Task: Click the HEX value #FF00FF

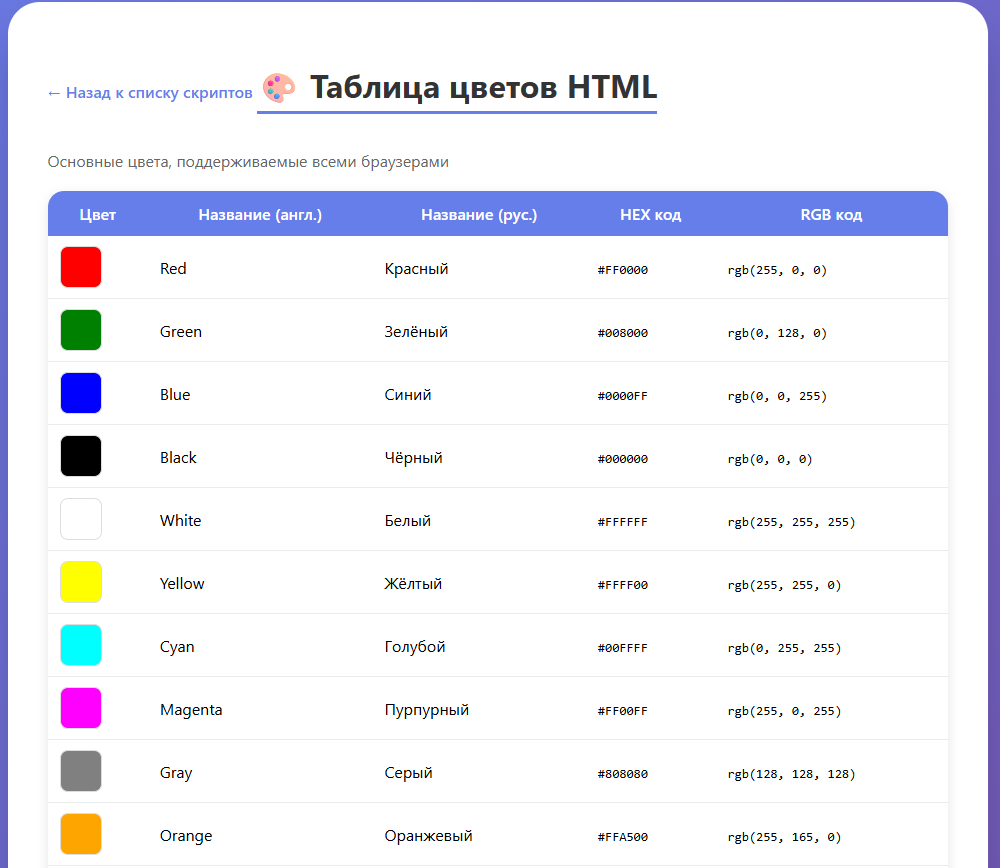Action: click(x=622, y=711)
